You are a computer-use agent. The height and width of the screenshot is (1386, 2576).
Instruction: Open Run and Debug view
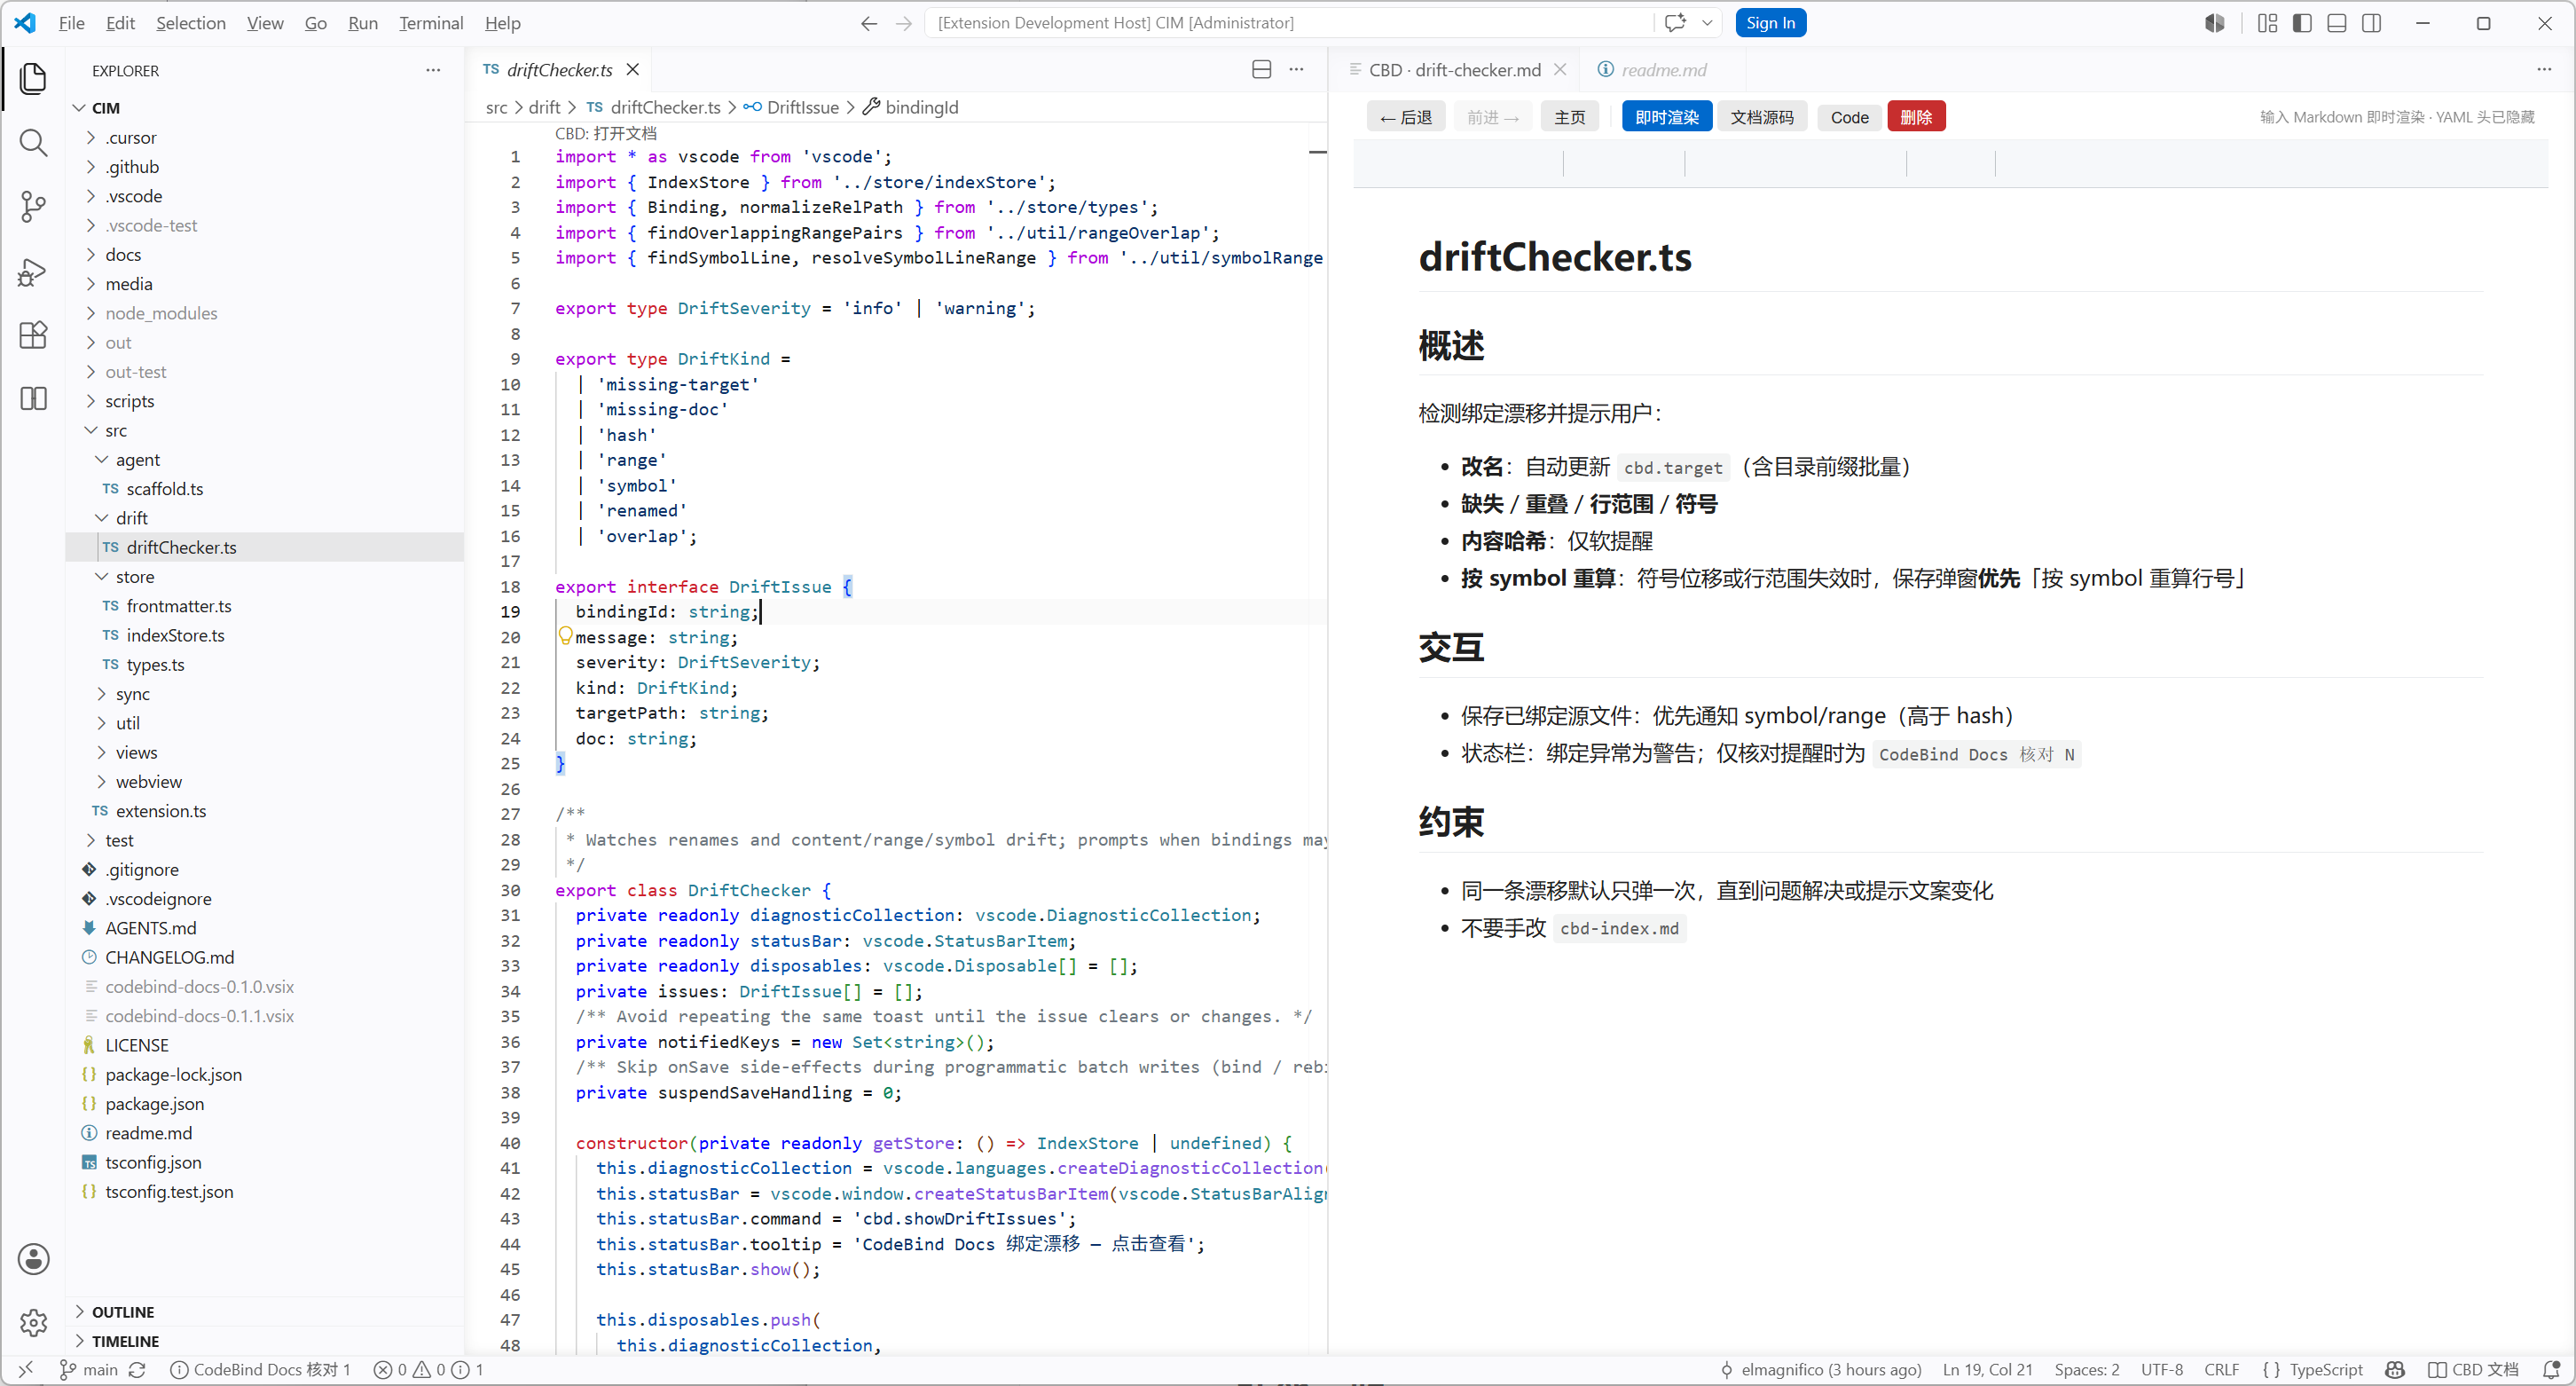(33, 271)
